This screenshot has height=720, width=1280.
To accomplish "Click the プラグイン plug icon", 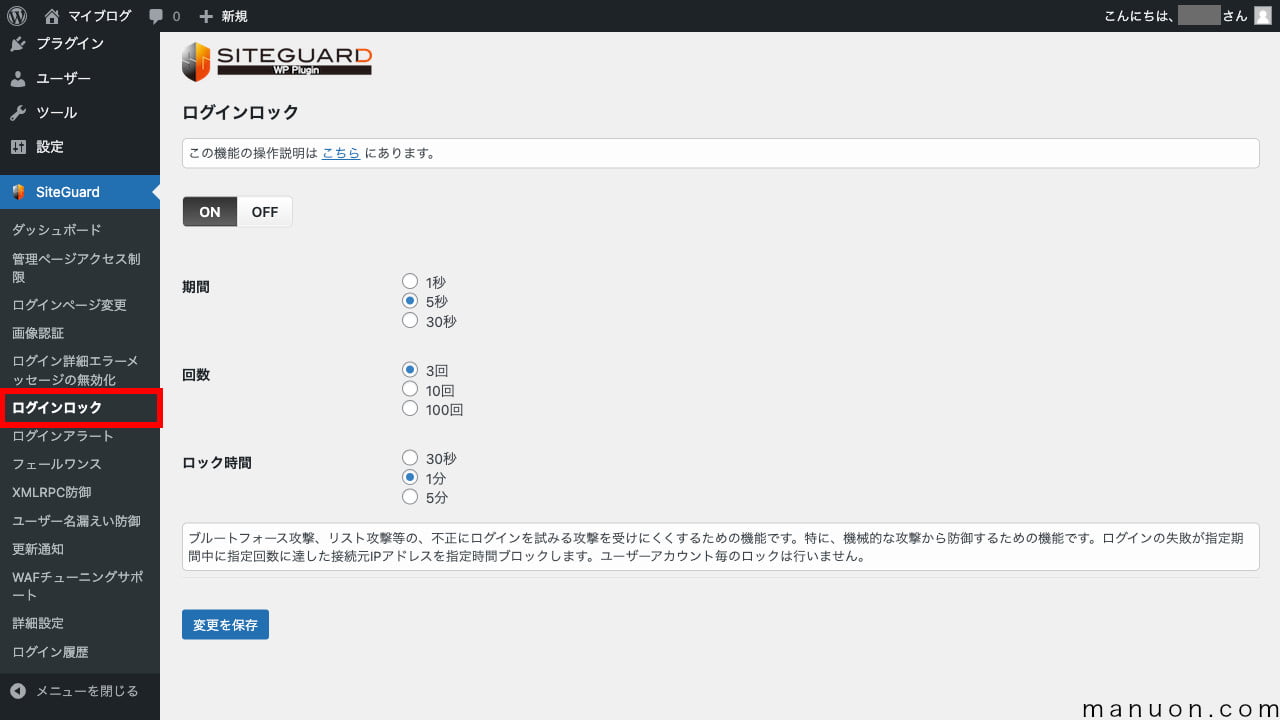I will click(18, 44).
